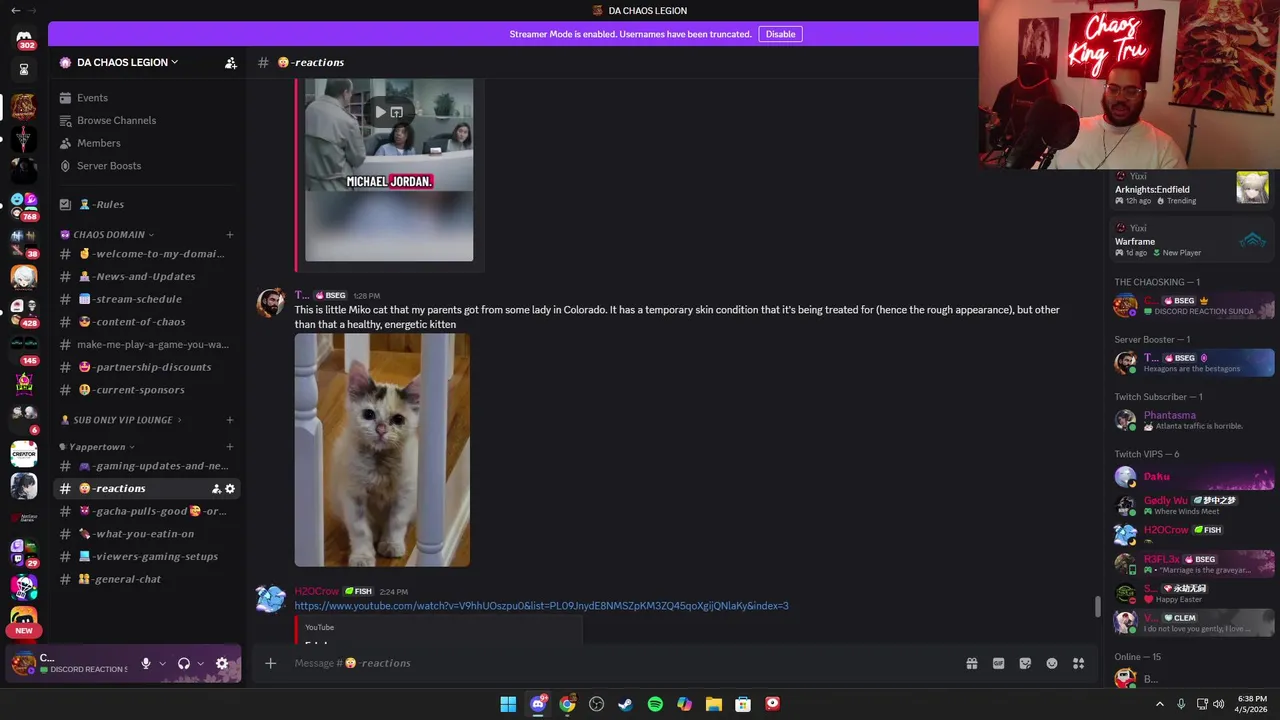Open the sticker picker
Viewport: 1280px width, 720px height.
(1025, 663)
